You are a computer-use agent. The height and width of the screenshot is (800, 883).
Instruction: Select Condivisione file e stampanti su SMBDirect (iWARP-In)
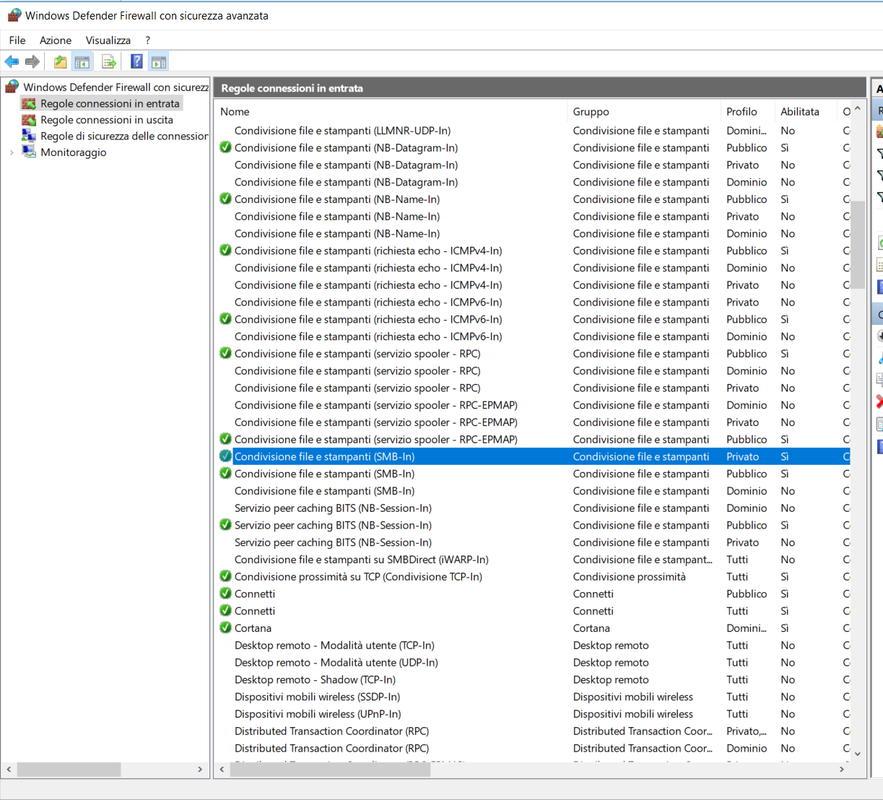point(362,560)
